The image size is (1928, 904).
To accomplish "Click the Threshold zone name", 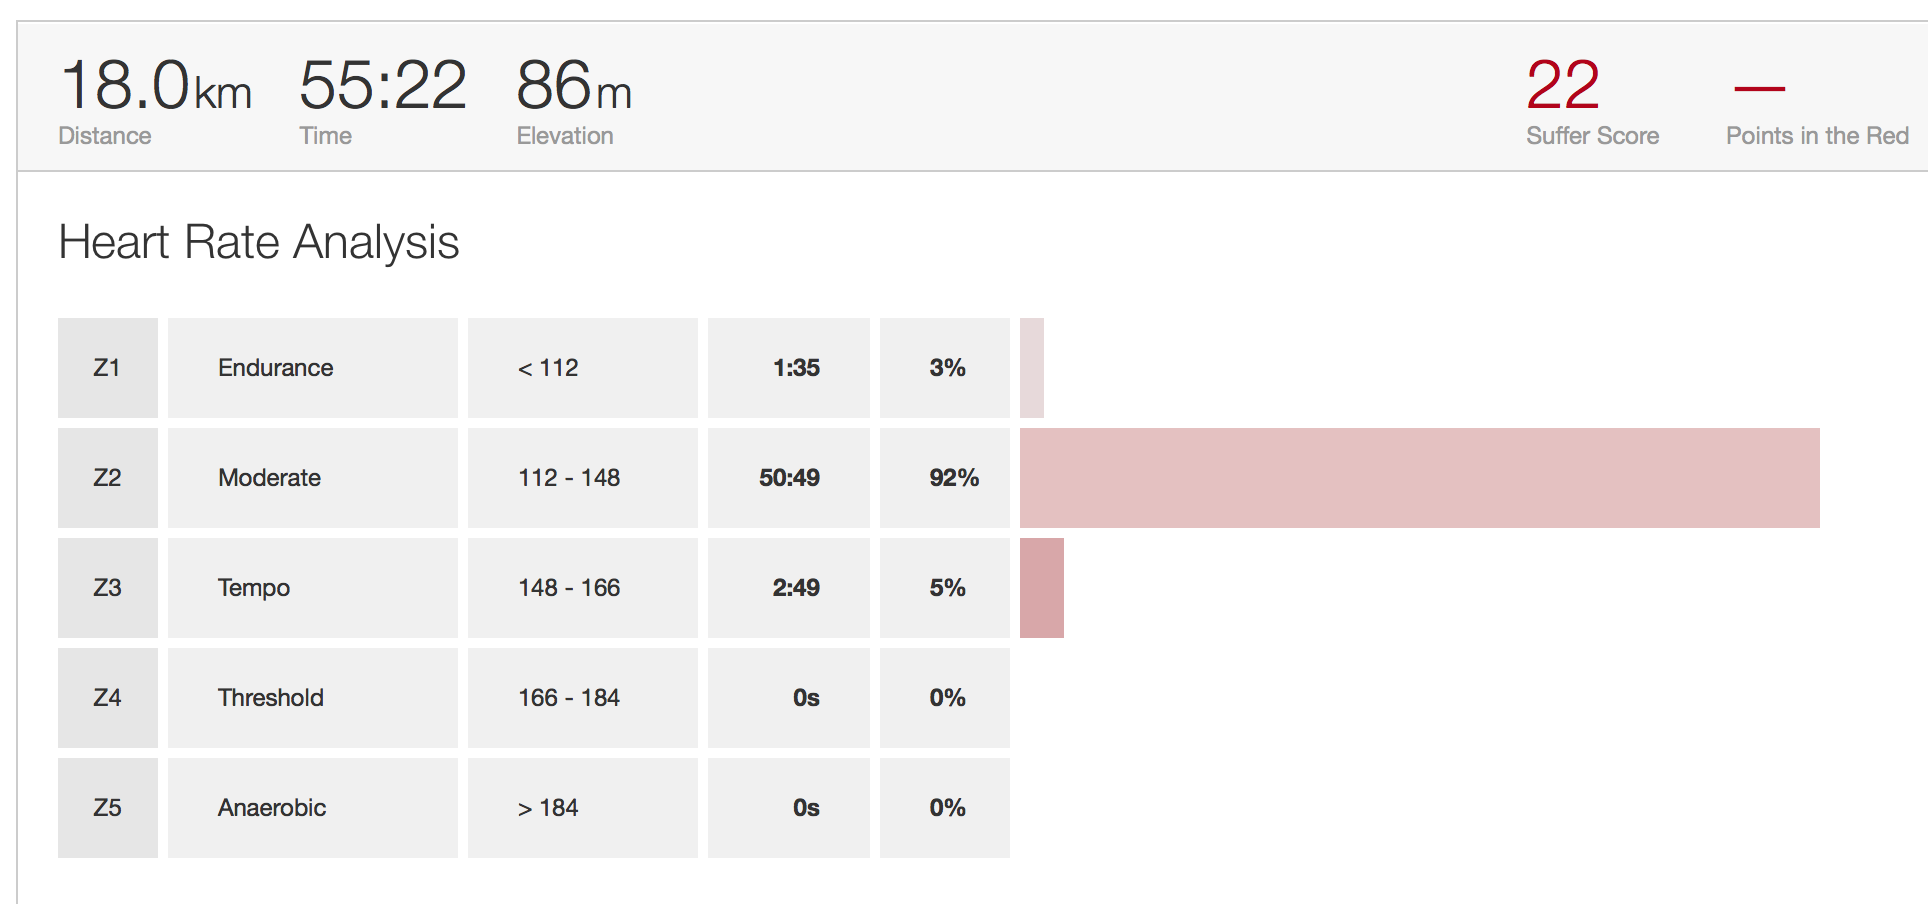I will pyautogui.click(x=271, y=698).
